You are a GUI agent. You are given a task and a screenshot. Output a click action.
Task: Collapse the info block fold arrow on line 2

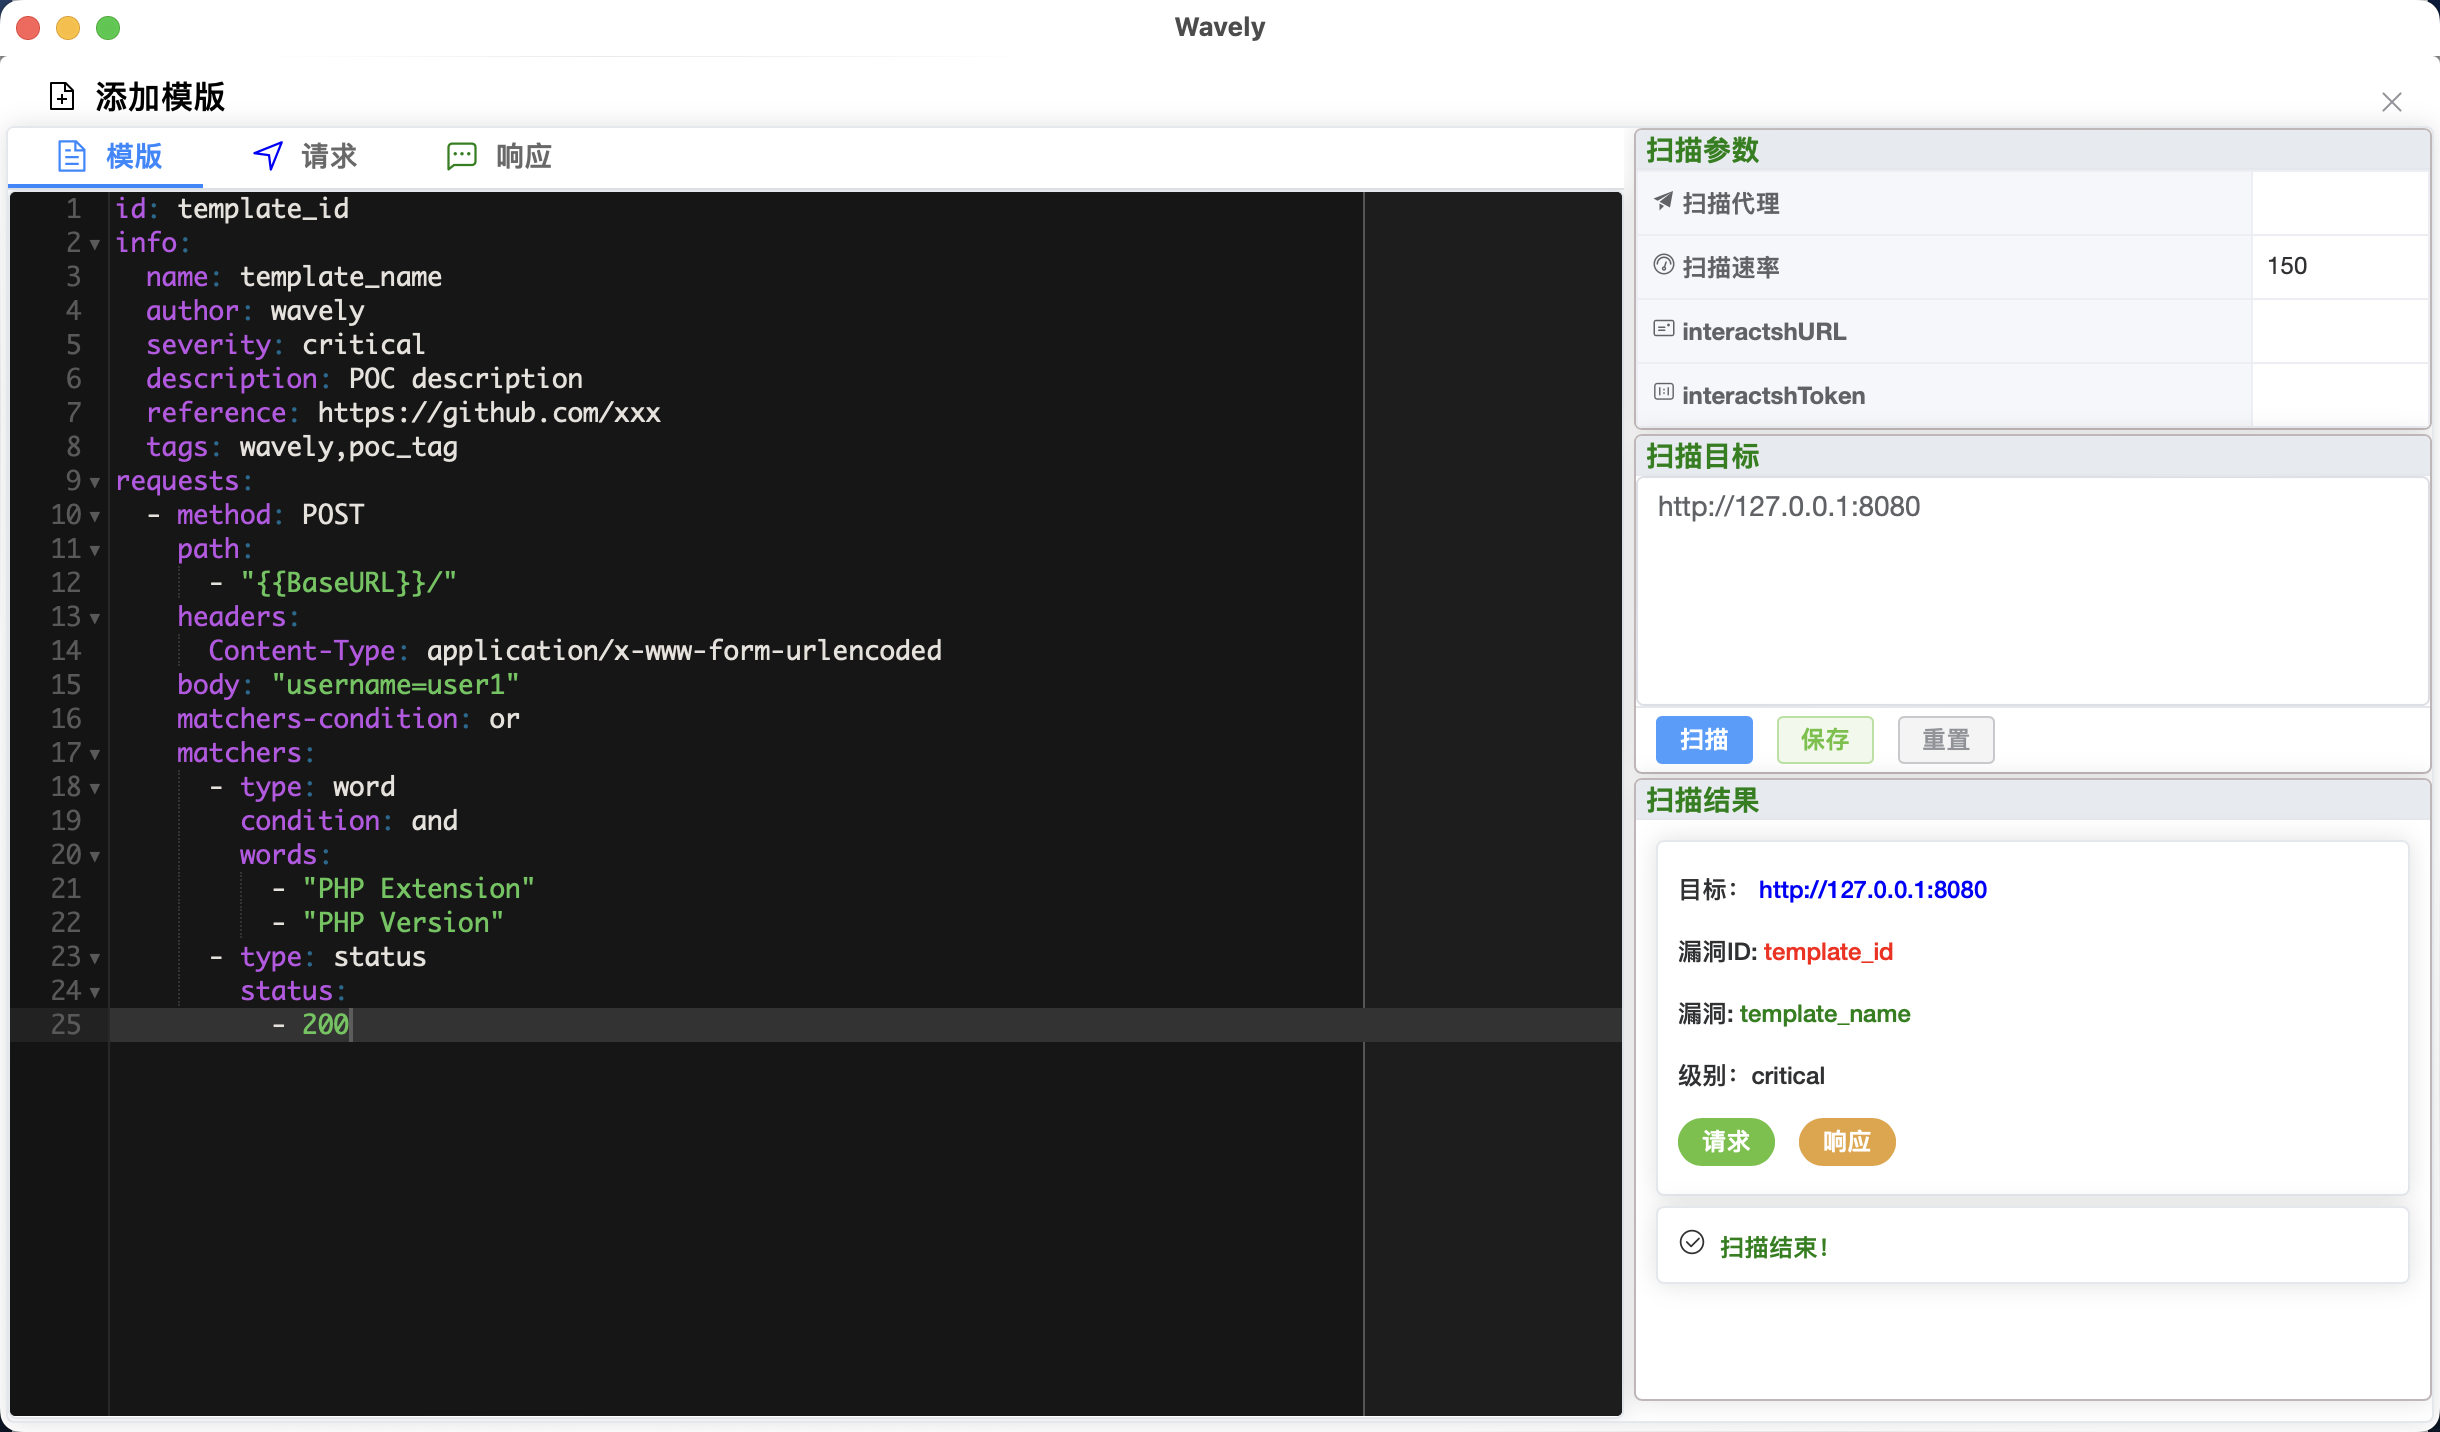pyautogui.click(x=95, y=244)
